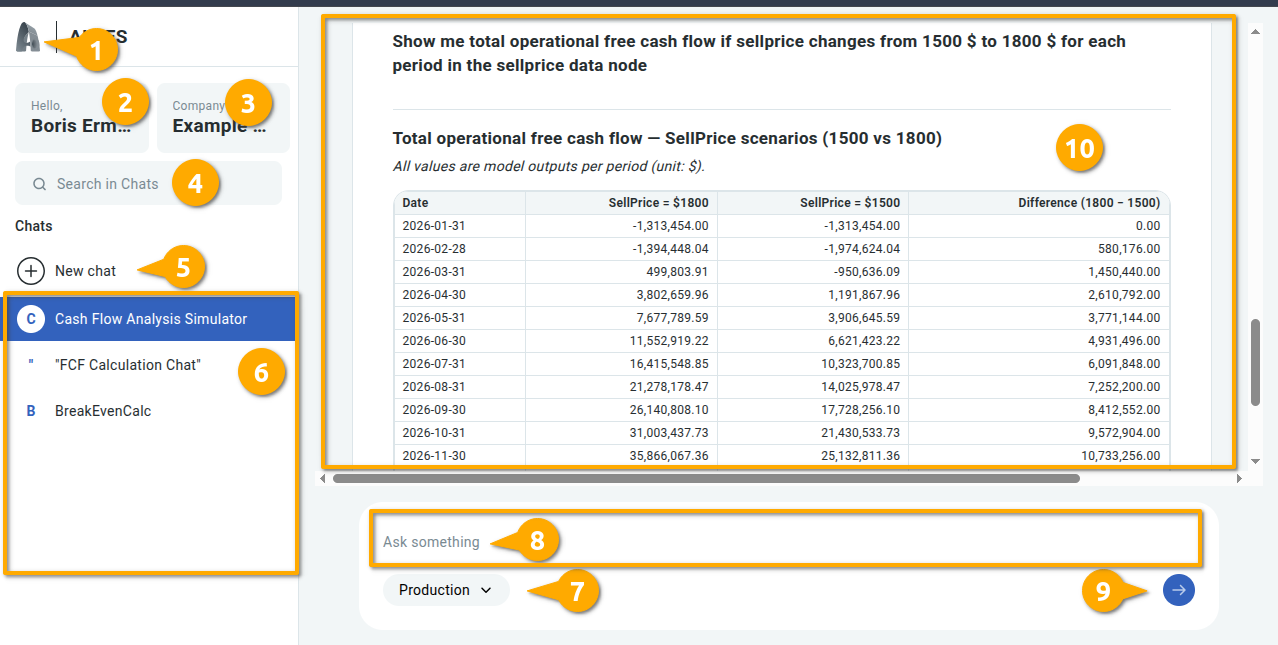Click the horizontal scrollbar under the table
The height and width of the screenshot is (645, 1278).
coord(706,479)
